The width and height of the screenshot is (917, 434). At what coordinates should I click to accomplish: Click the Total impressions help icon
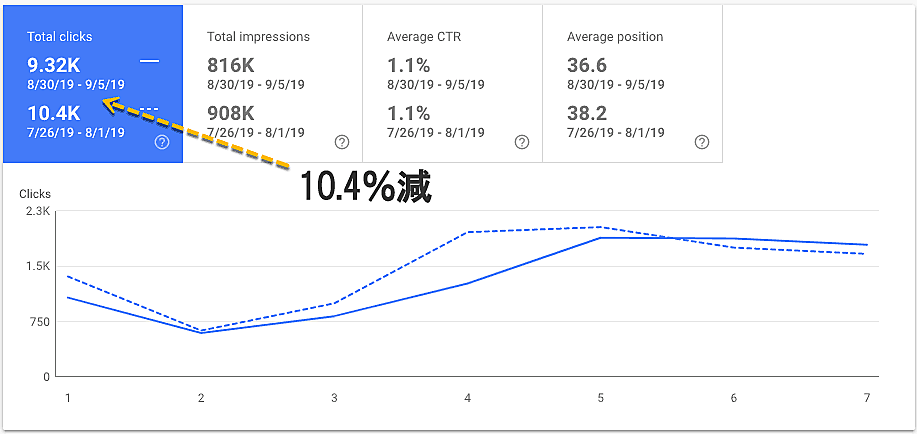click(342, 142)
